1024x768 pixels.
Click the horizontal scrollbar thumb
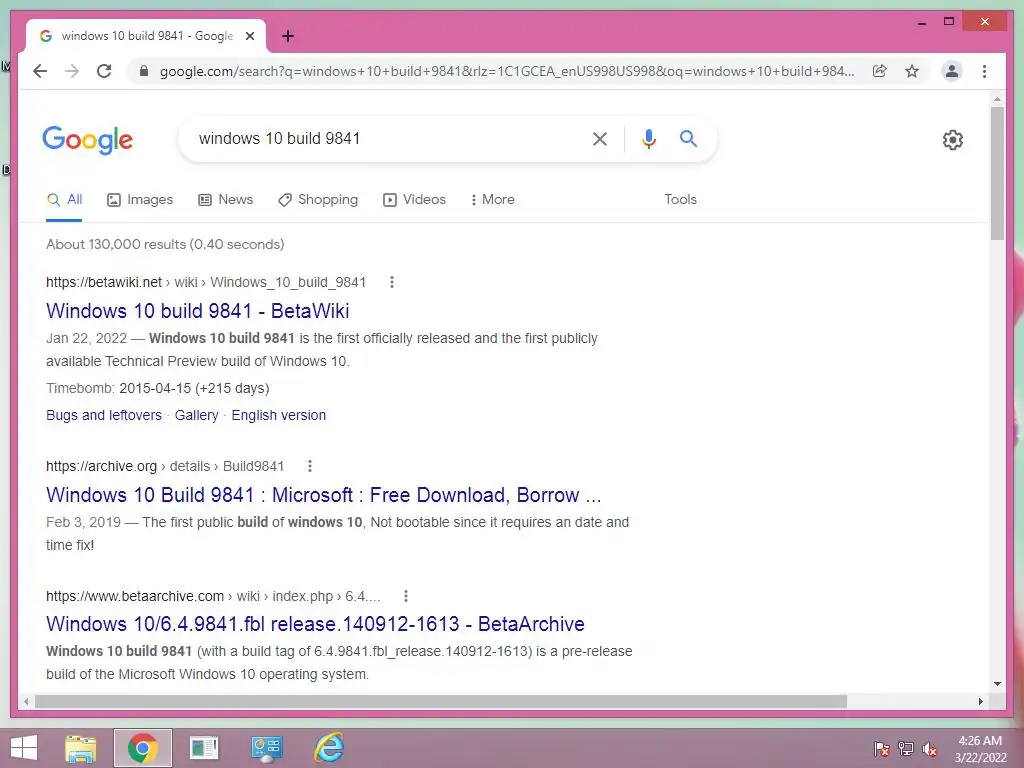click(441, 701)
